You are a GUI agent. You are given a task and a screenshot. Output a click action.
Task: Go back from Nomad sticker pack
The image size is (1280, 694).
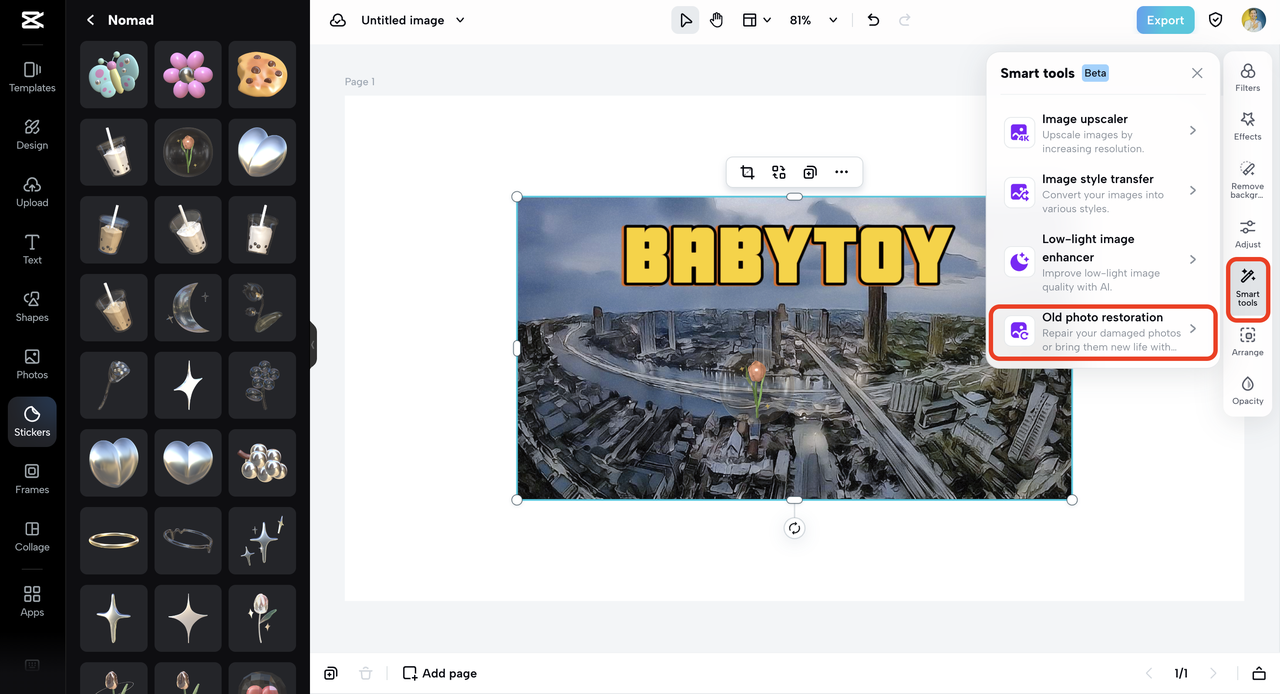pos(90,20)
